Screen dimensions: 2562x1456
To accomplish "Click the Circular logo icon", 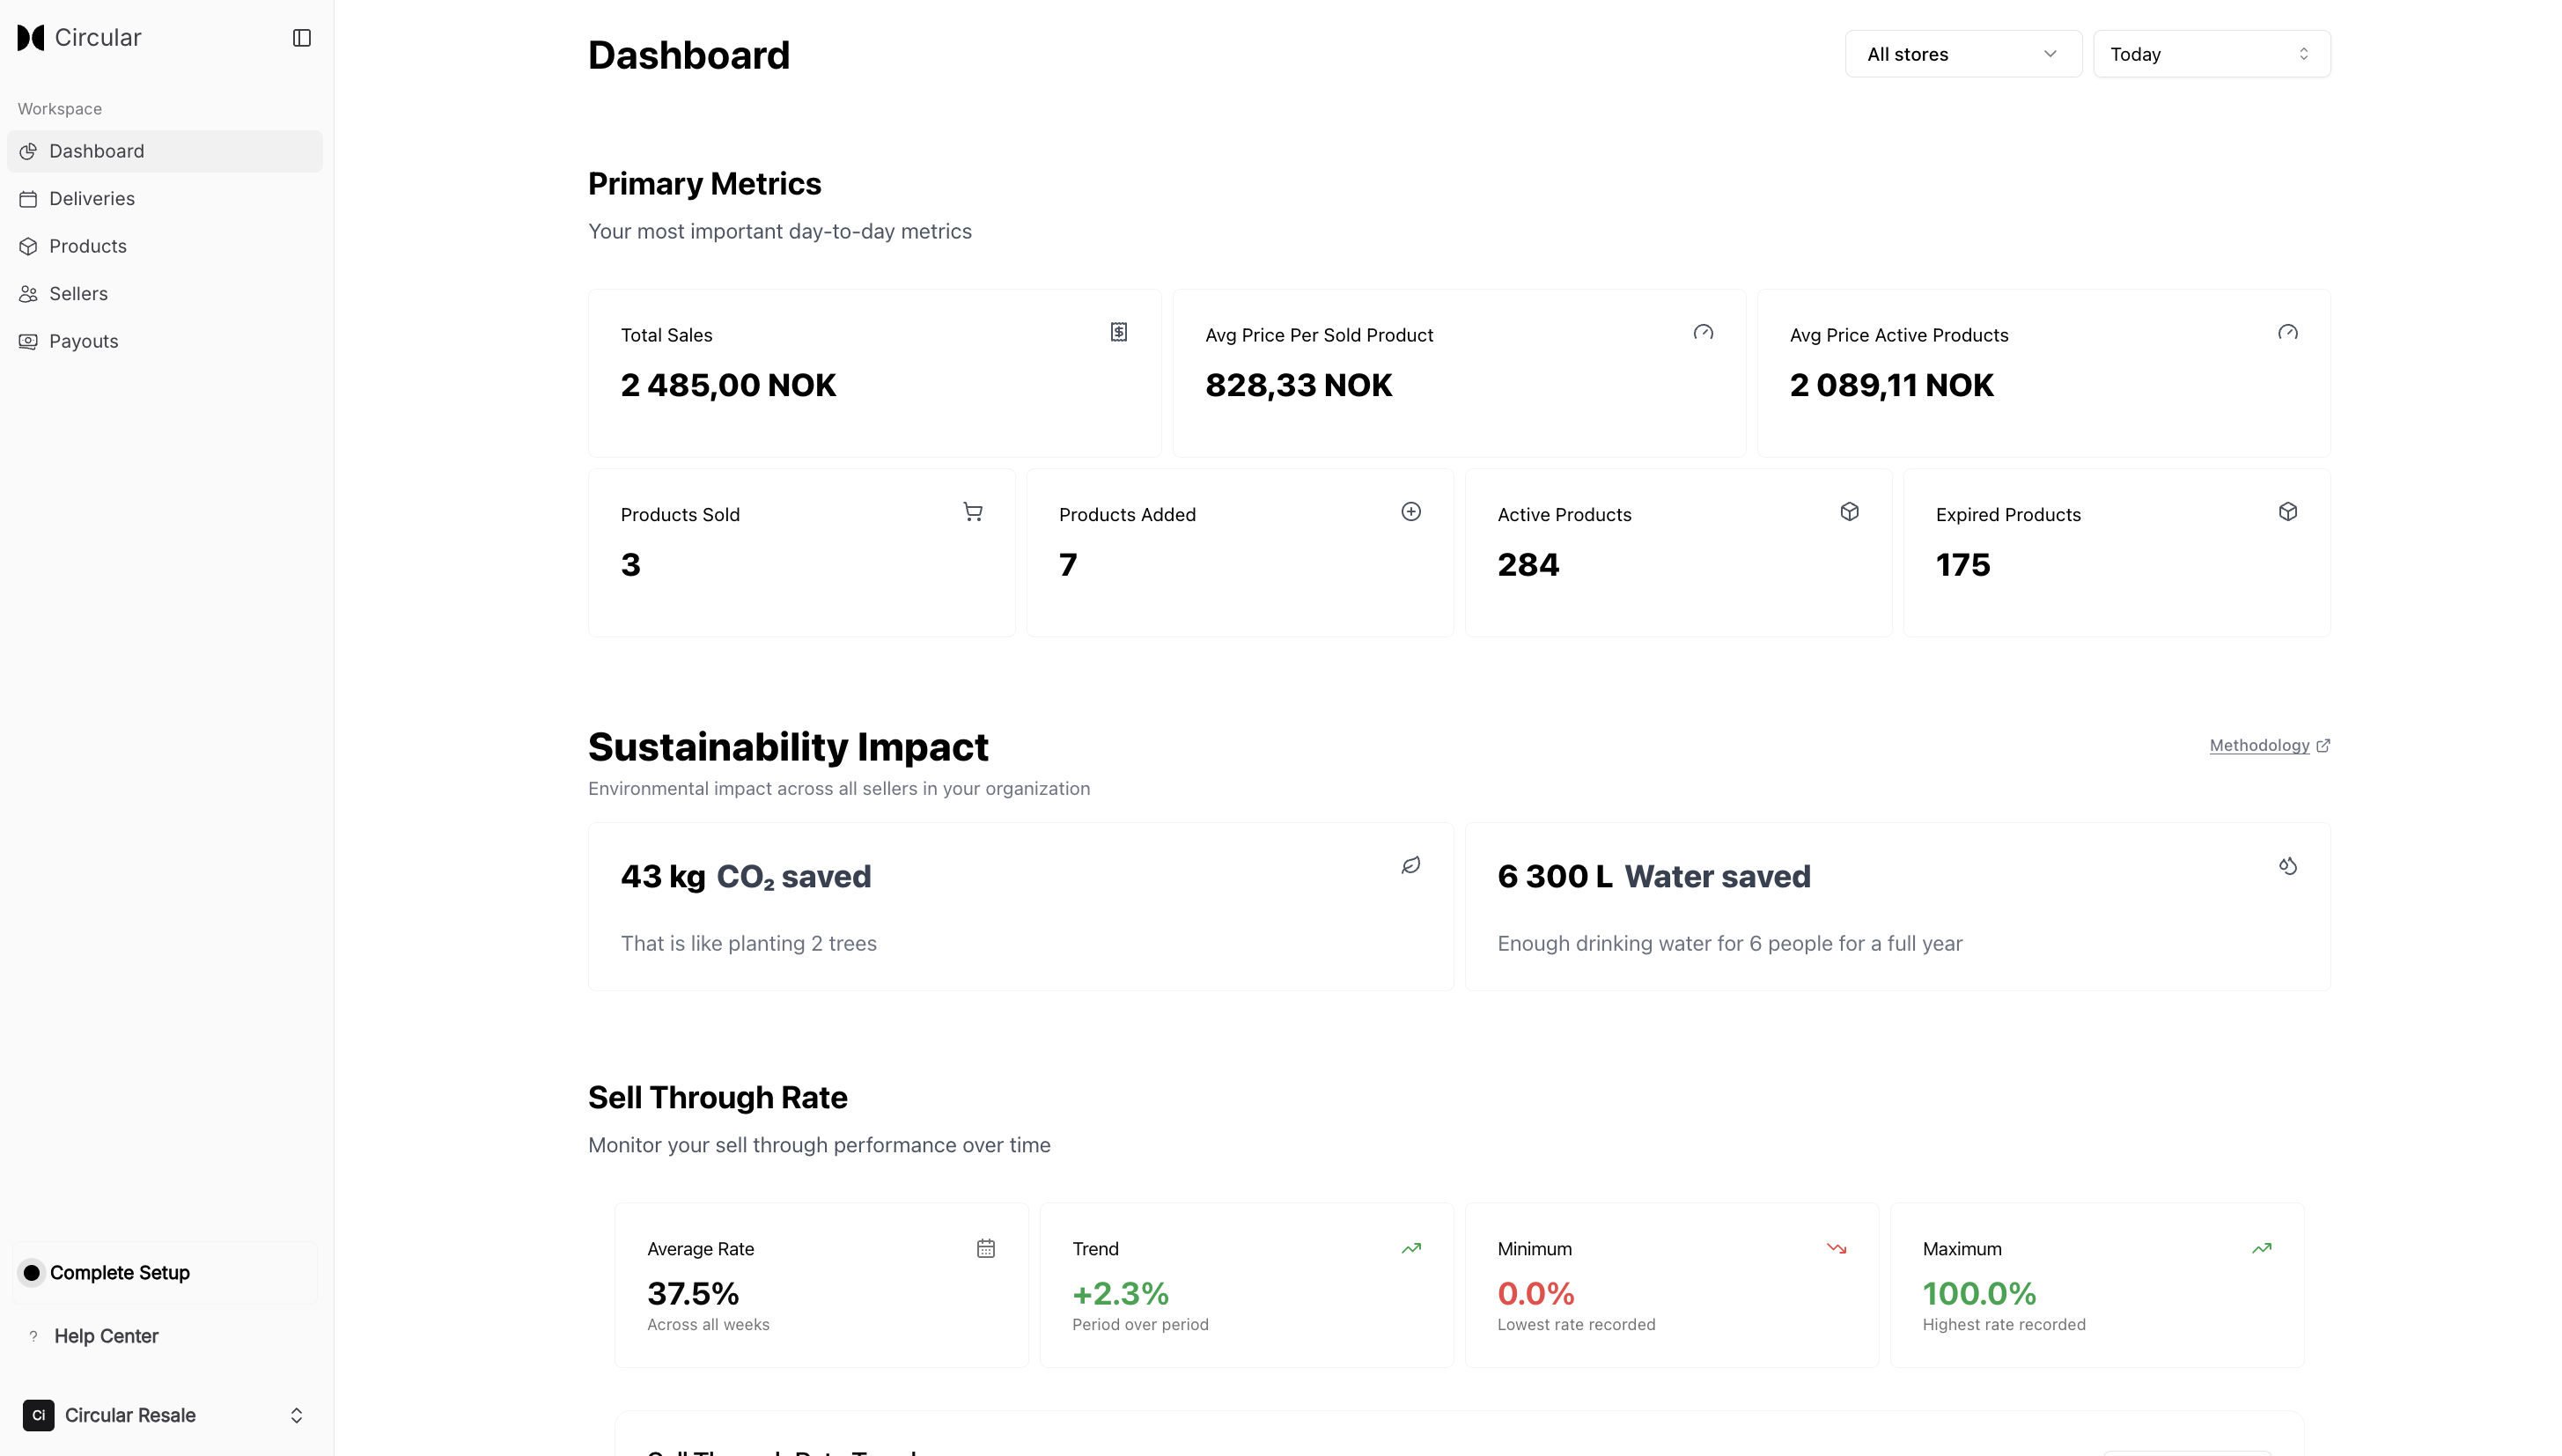I will click(x=31, y=38).
